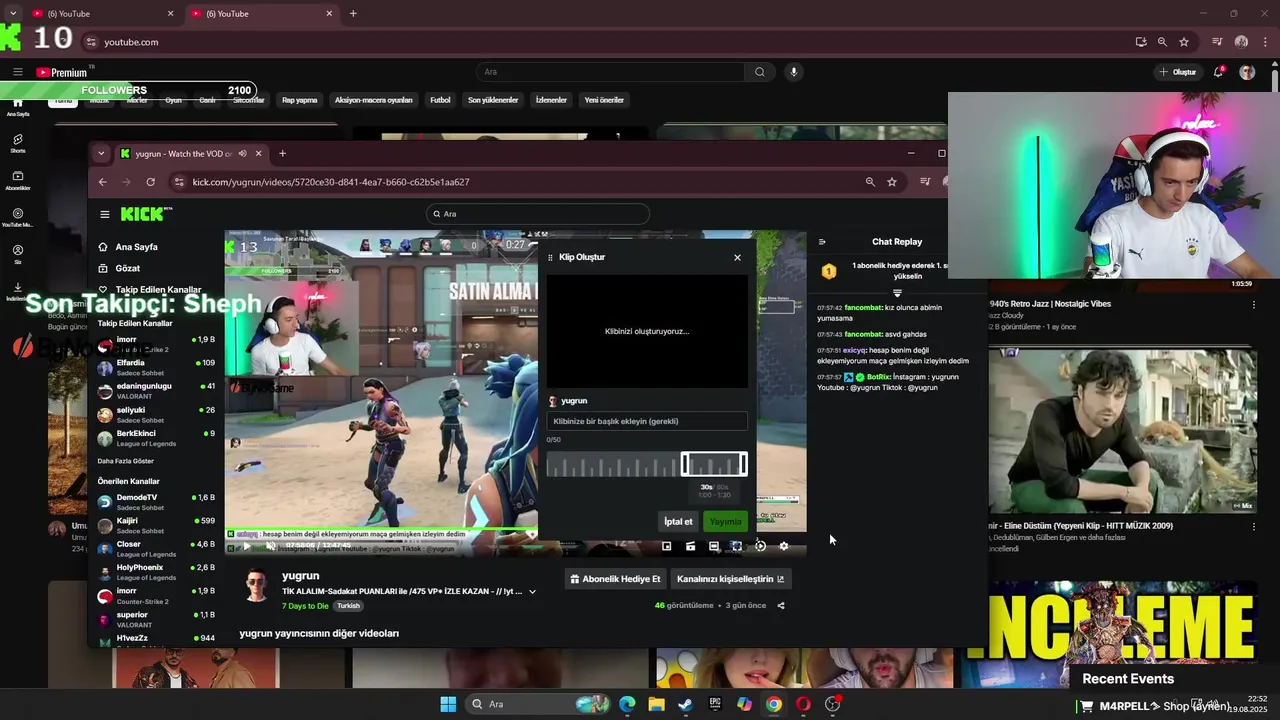Open 7 Days to Die category link

point(305,606)
